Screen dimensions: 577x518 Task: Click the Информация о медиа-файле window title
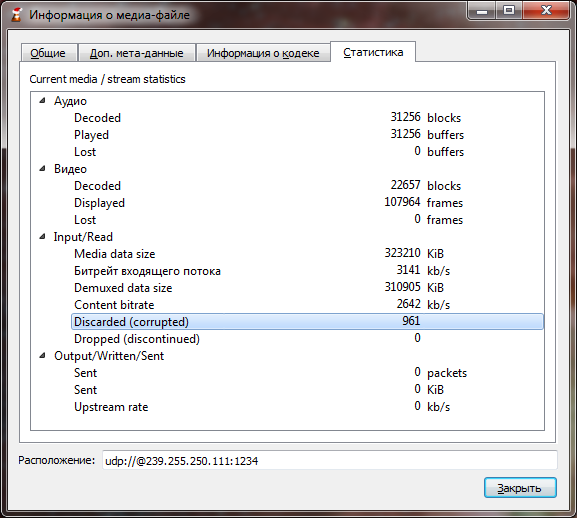(110, 15)
